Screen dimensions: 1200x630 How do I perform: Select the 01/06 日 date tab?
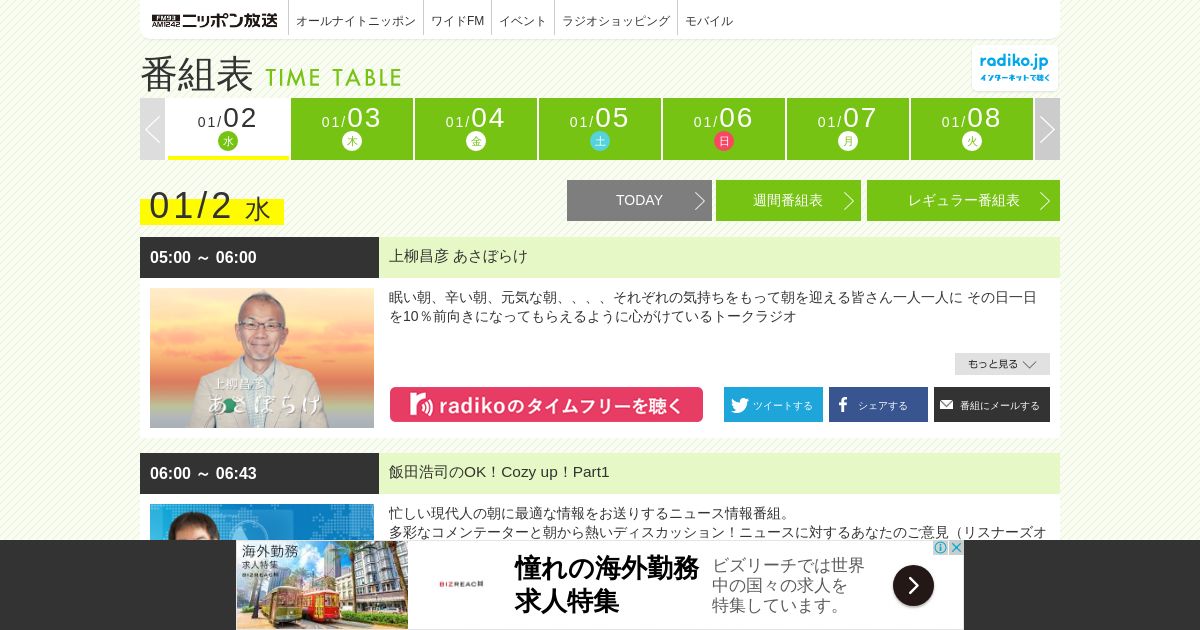pos(724,129)
